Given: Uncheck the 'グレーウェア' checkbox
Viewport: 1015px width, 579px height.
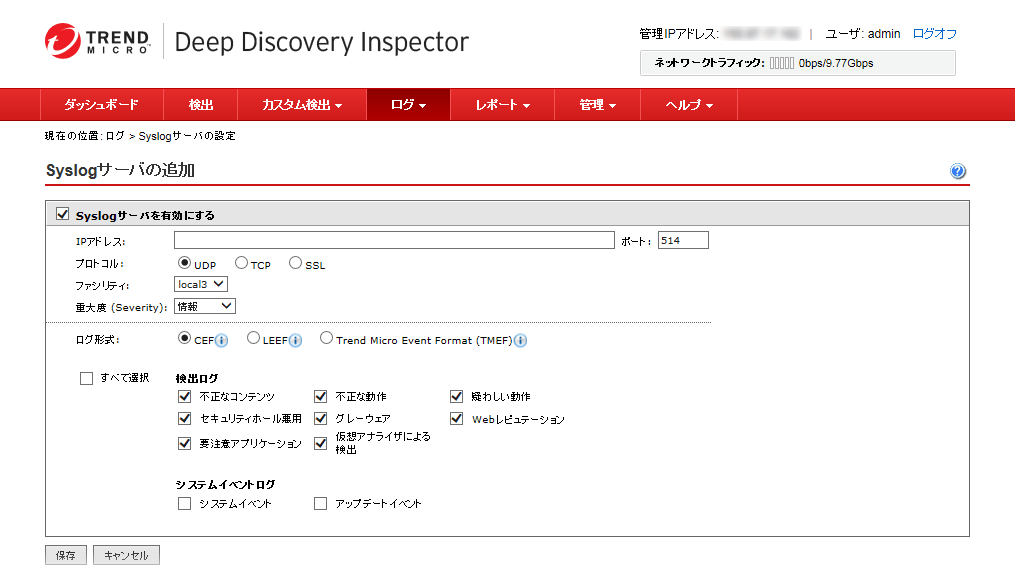Looking at the screenshot, I should pyautogui.click(x=320, y=418).
